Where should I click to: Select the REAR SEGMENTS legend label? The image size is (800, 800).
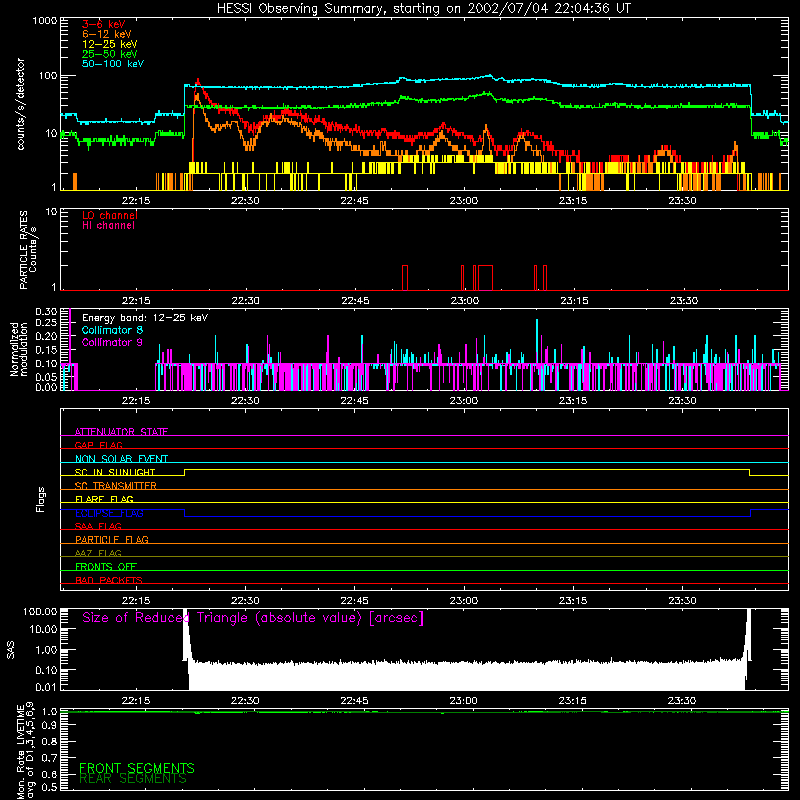point(133,779)
